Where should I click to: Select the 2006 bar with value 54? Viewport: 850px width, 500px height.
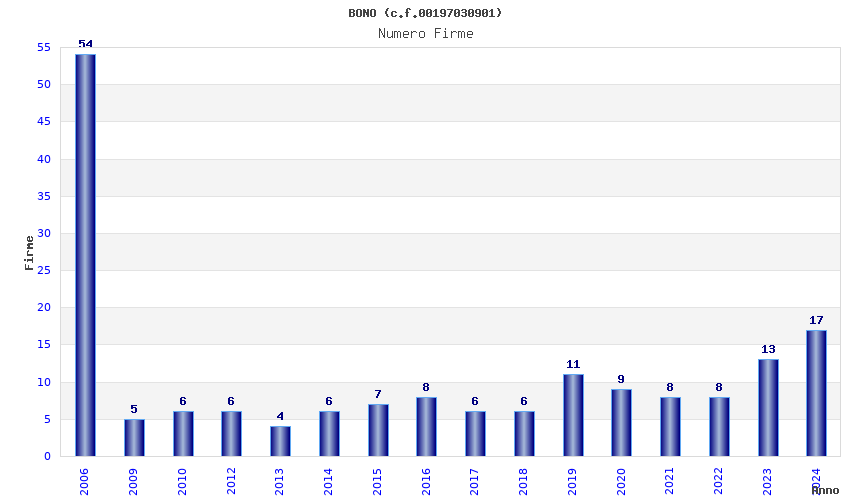click(86, 255)
